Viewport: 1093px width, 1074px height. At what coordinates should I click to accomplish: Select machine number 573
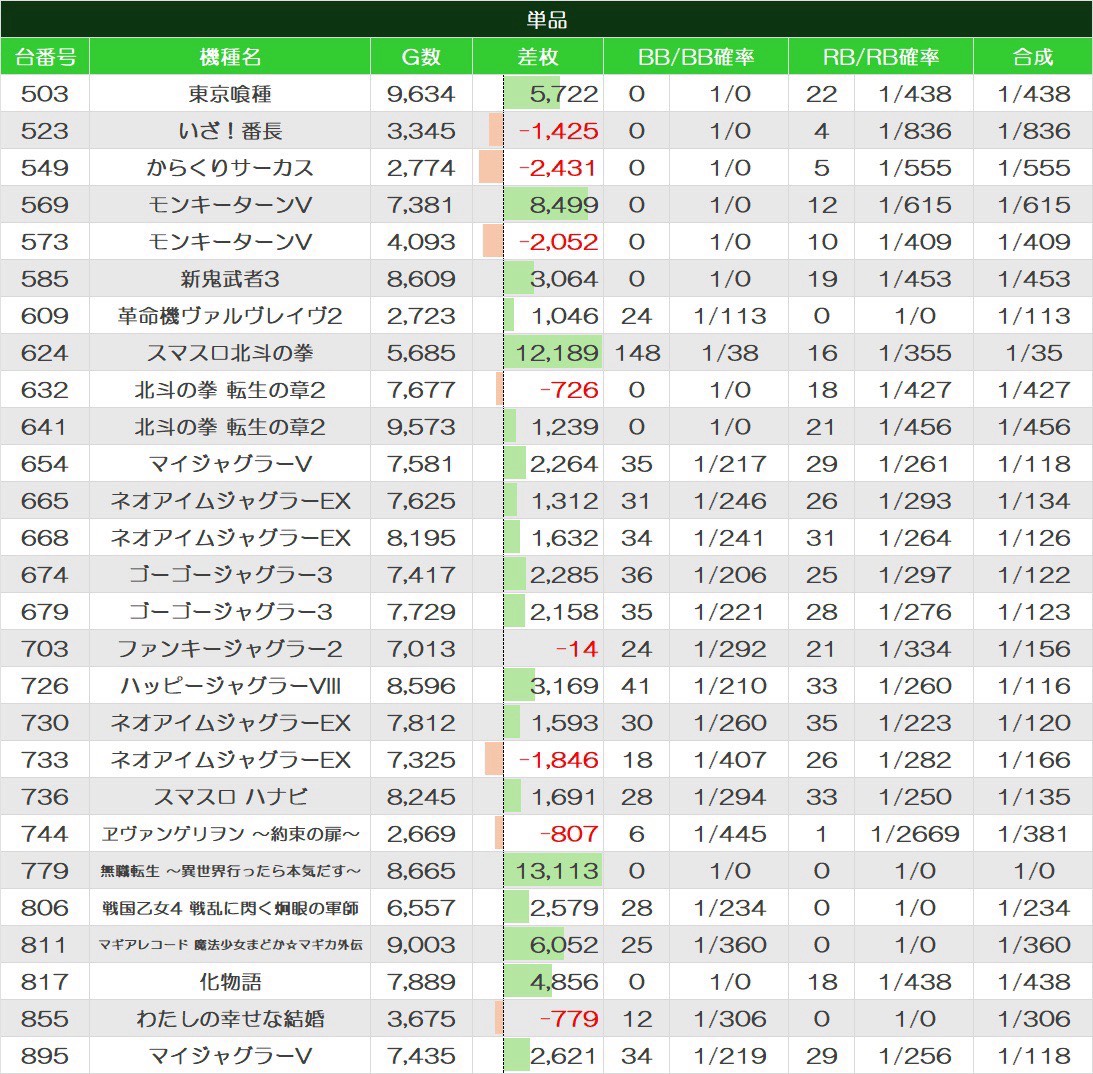coord(45,241)
